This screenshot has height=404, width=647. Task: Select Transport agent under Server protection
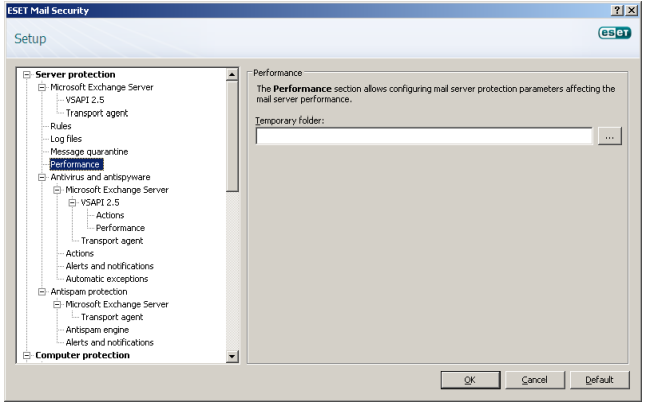[x=97, y=113]
